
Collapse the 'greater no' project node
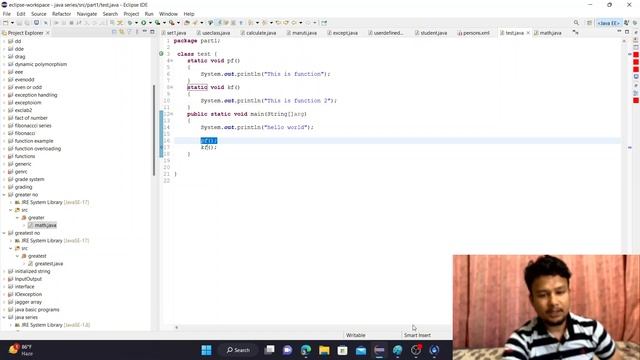tap(4, 195)
